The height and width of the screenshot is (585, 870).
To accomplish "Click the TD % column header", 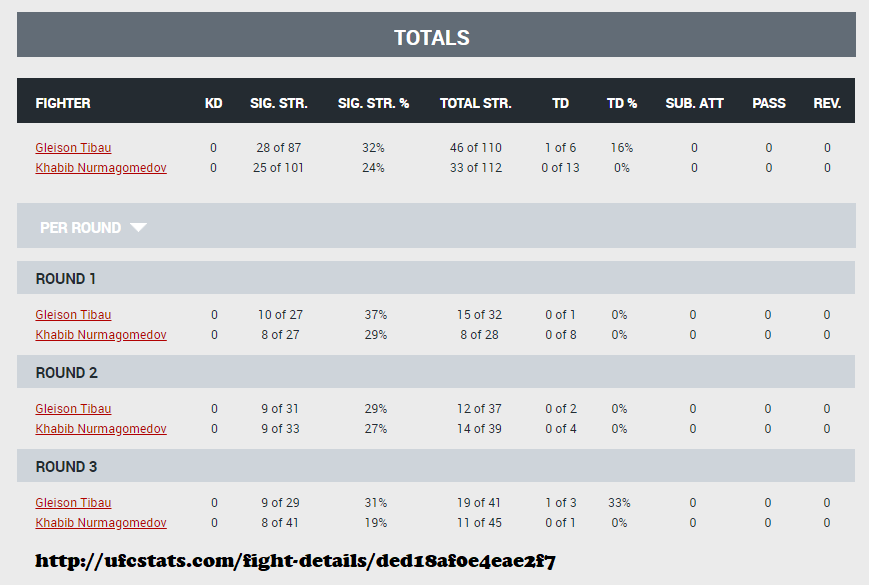I will (x=621, y=102).
